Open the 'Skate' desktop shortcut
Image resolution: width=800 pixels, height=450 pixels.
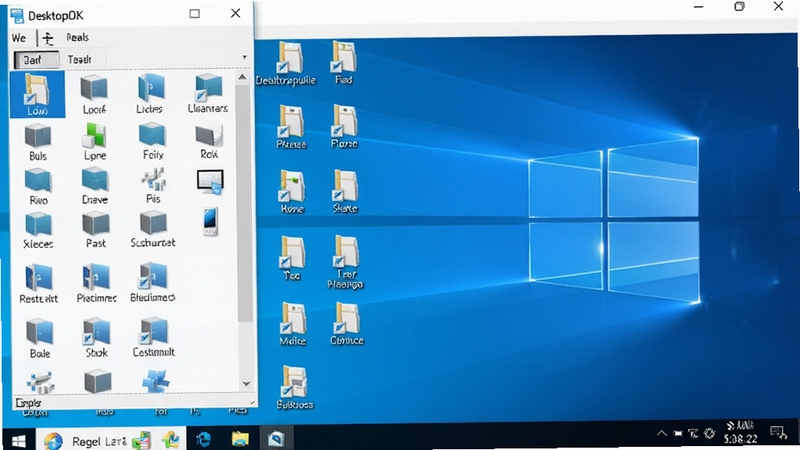[x=345, y=191]
